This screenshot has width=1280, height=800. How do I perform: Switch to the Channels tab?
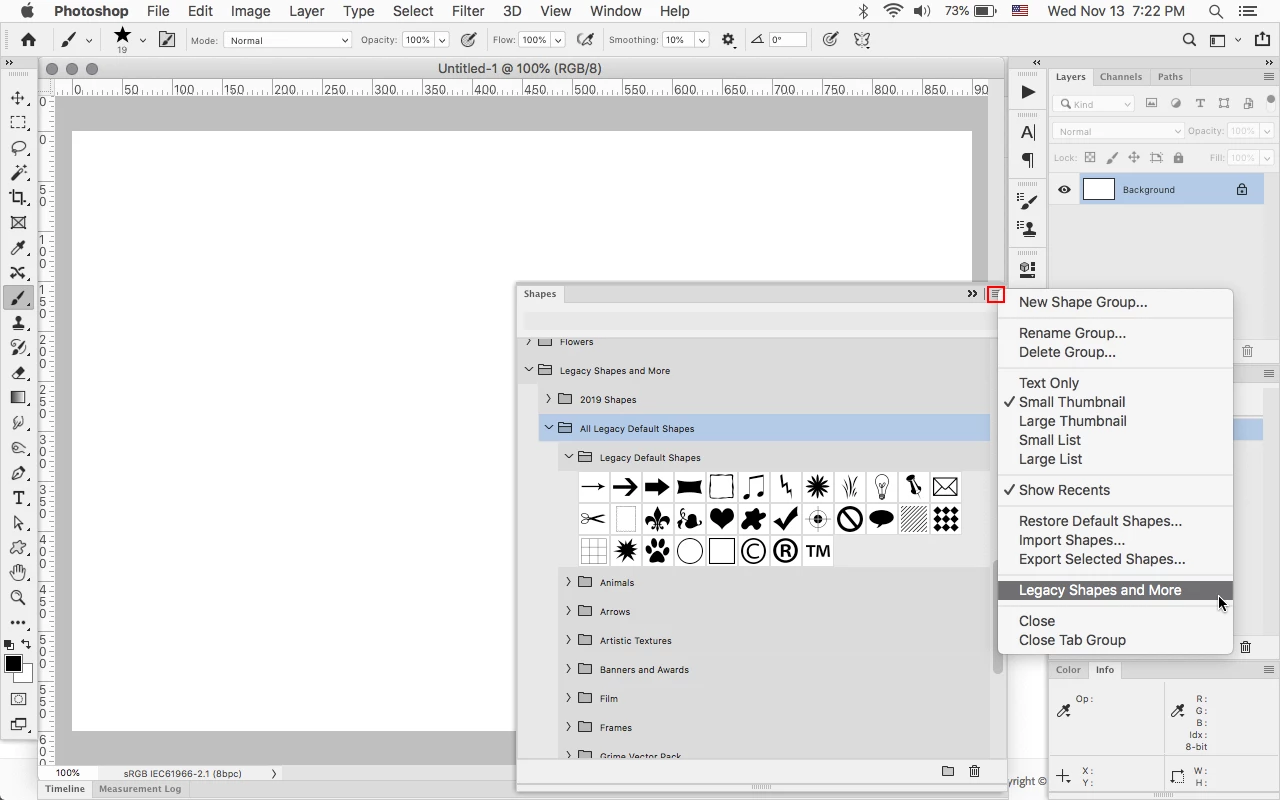coord(1121,77)
